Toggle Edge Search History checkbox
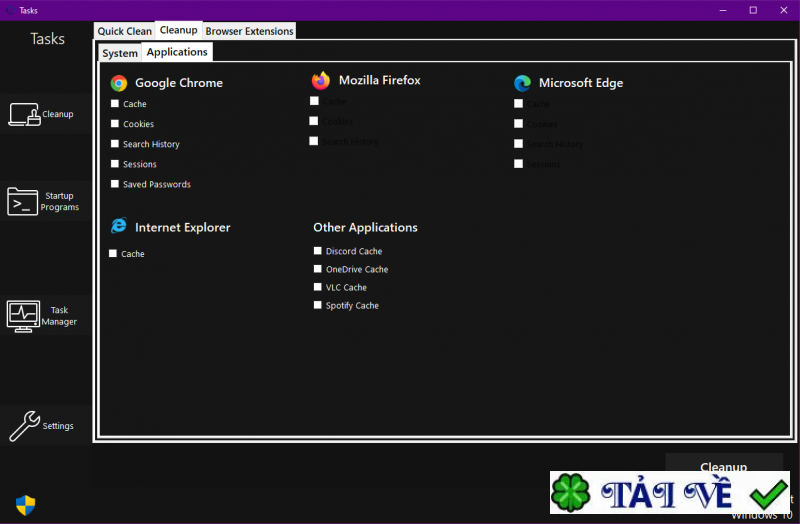 [x=518, y=144]
